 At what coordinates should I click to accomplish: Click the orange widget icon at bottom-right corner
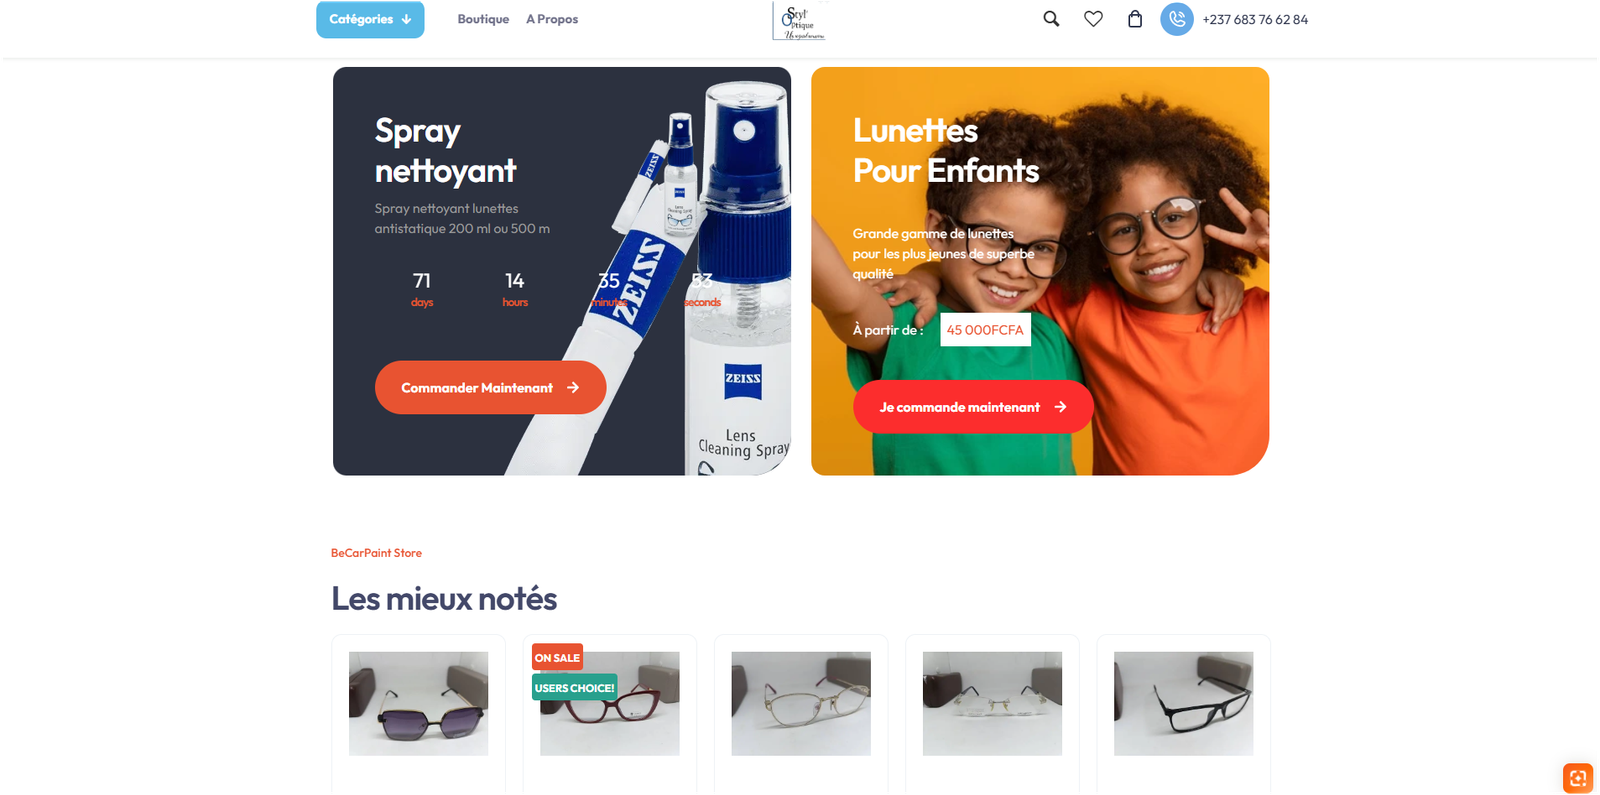pos(1578,778)
